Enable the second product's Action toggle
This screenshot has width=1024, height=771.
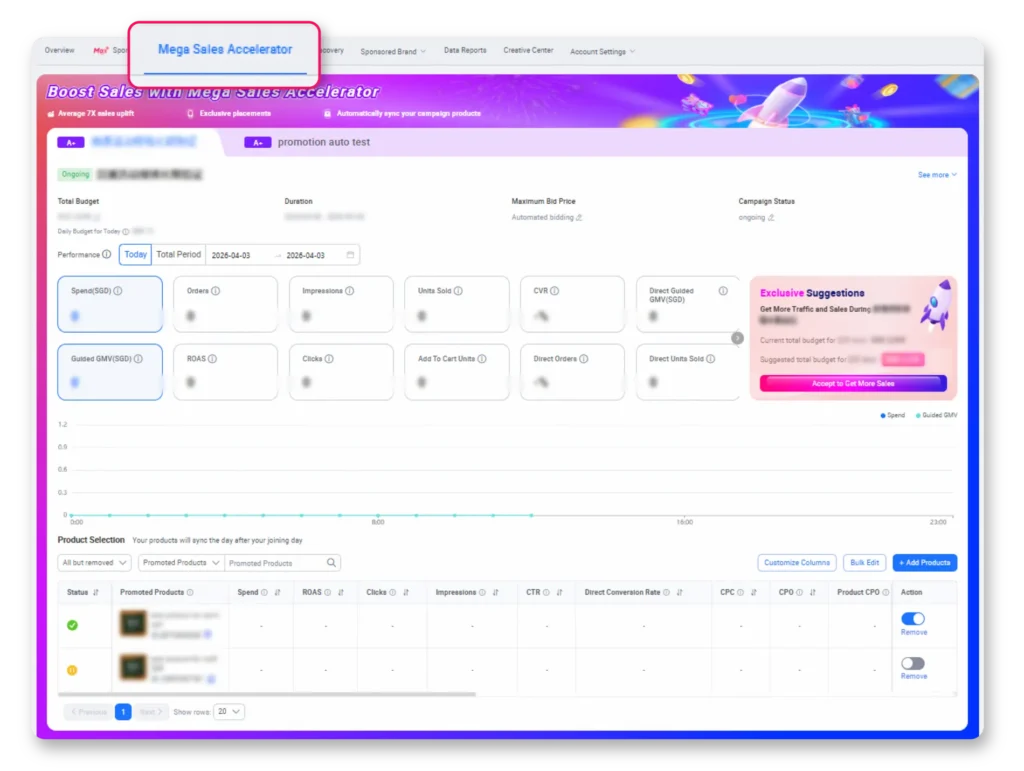click(912, 663)
